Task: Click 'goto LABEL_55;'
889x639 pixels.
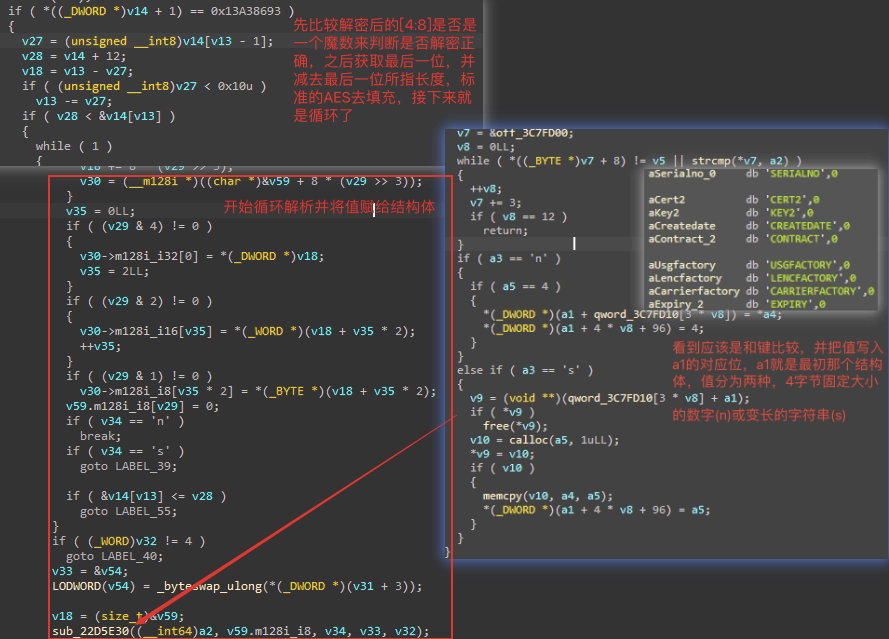Action: click(128, 511)
